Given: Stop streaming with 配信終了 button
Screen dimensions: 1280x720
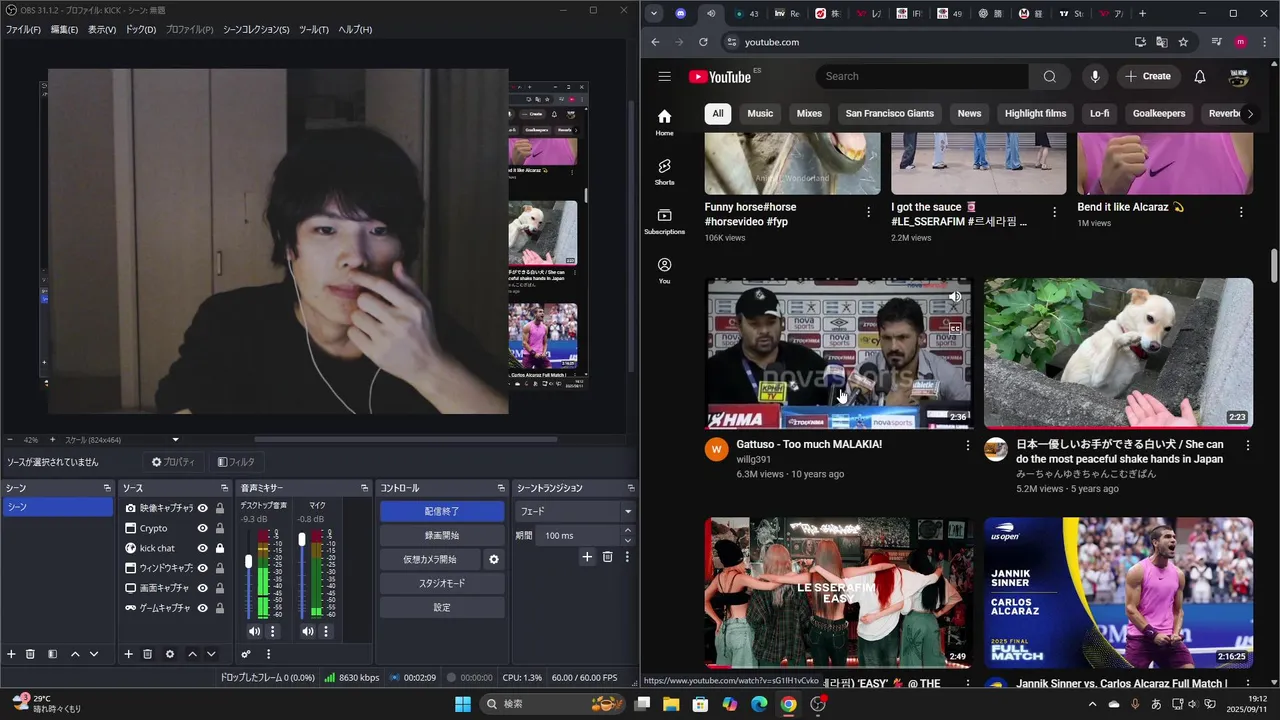Looking at the screenshot, I should [x=442, y=511].
